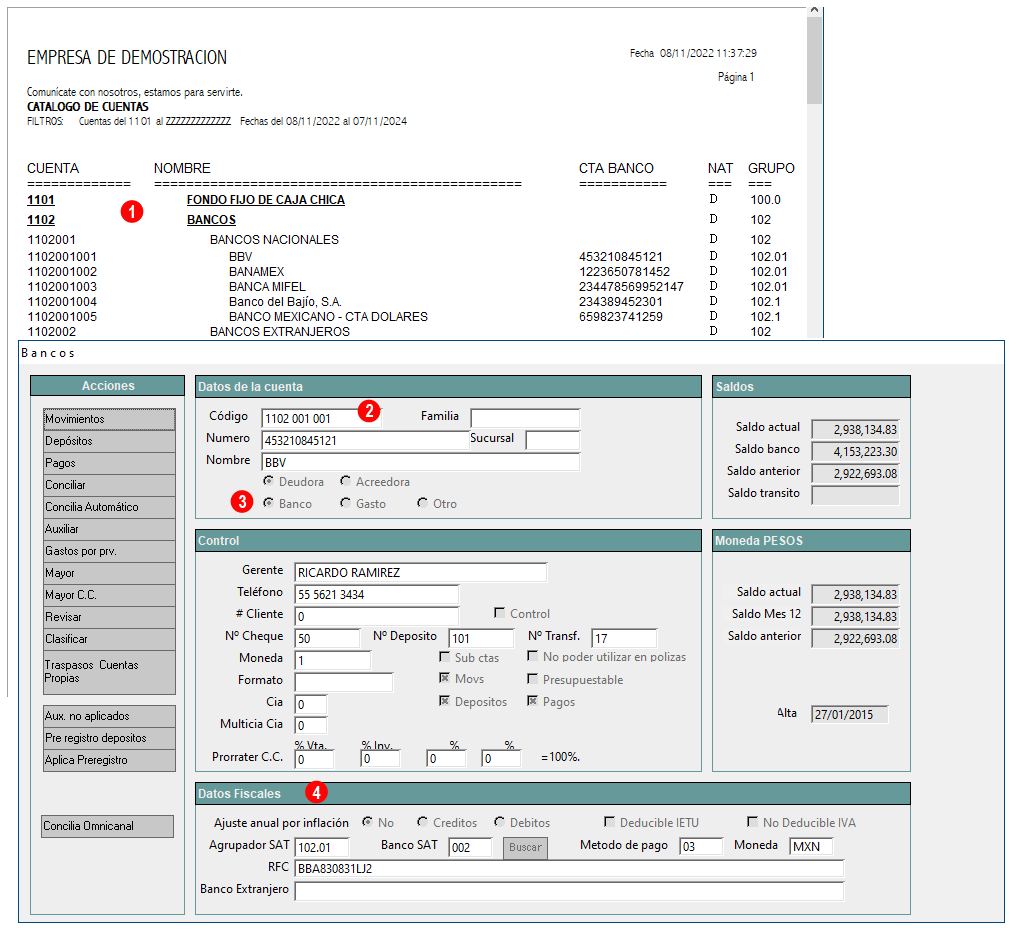Open account 1101 link in catalog
Viewport: 1011px width, 930px height.
coord(41,200)
